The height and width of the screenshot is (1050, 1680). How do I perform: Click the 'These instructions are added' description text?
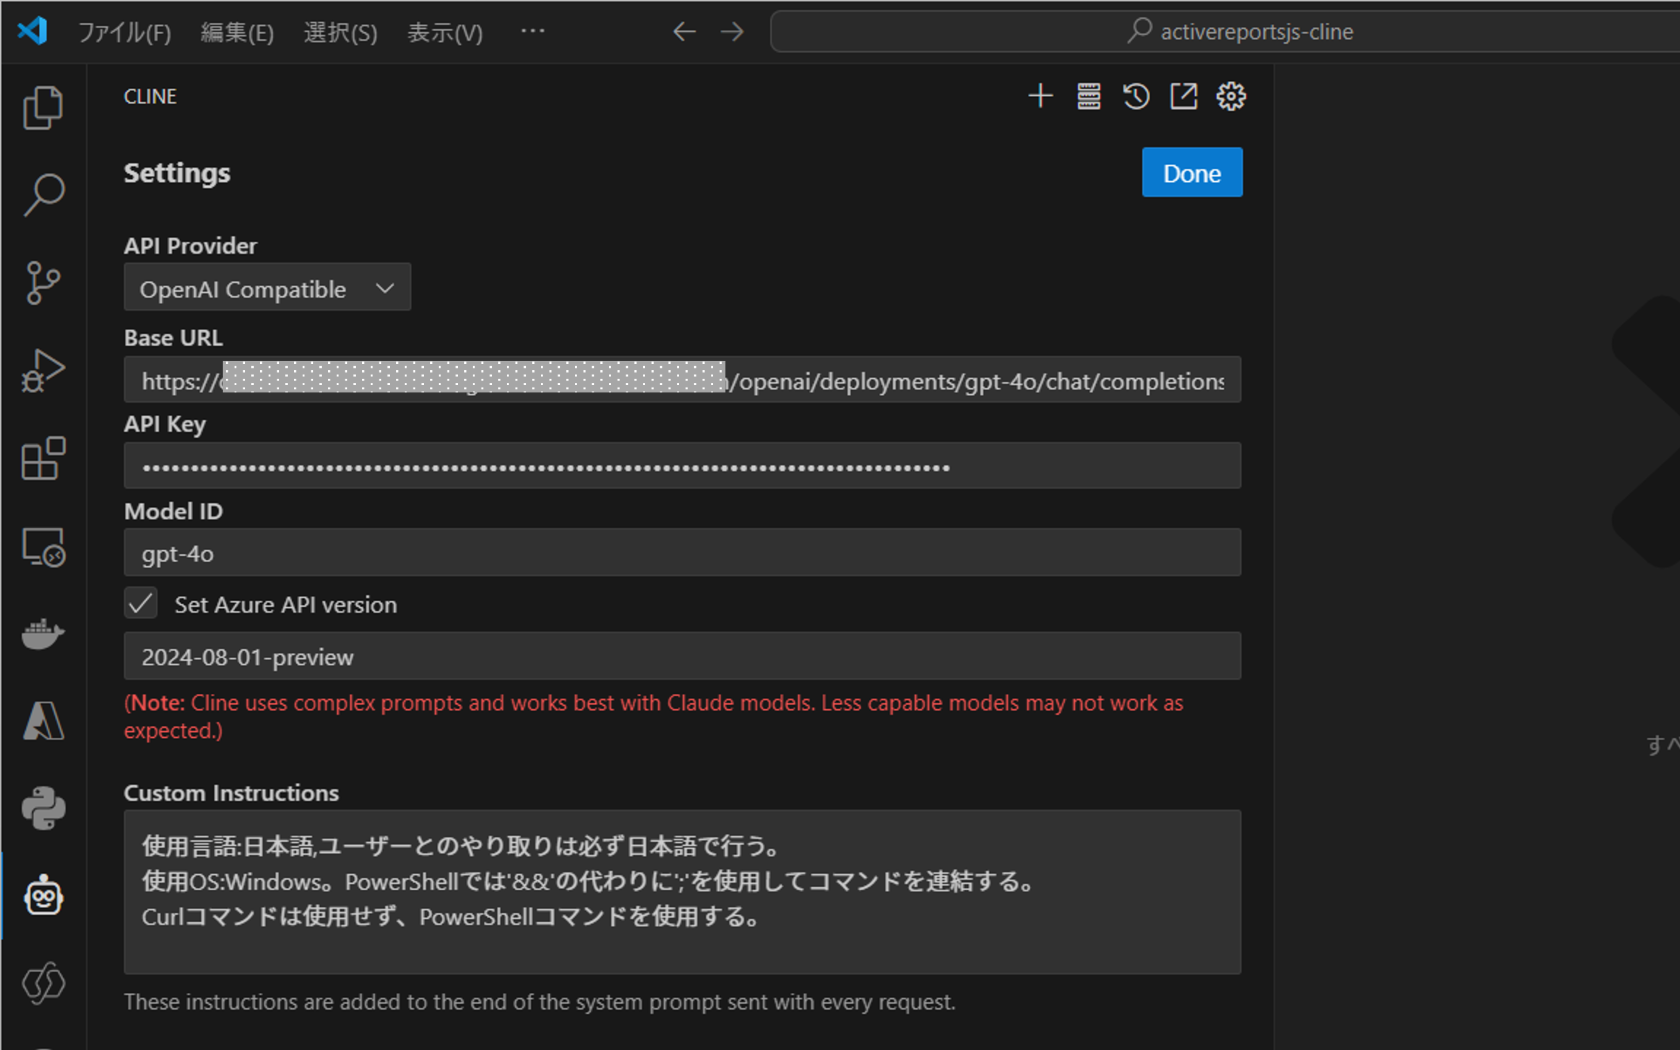point(540,1002)
